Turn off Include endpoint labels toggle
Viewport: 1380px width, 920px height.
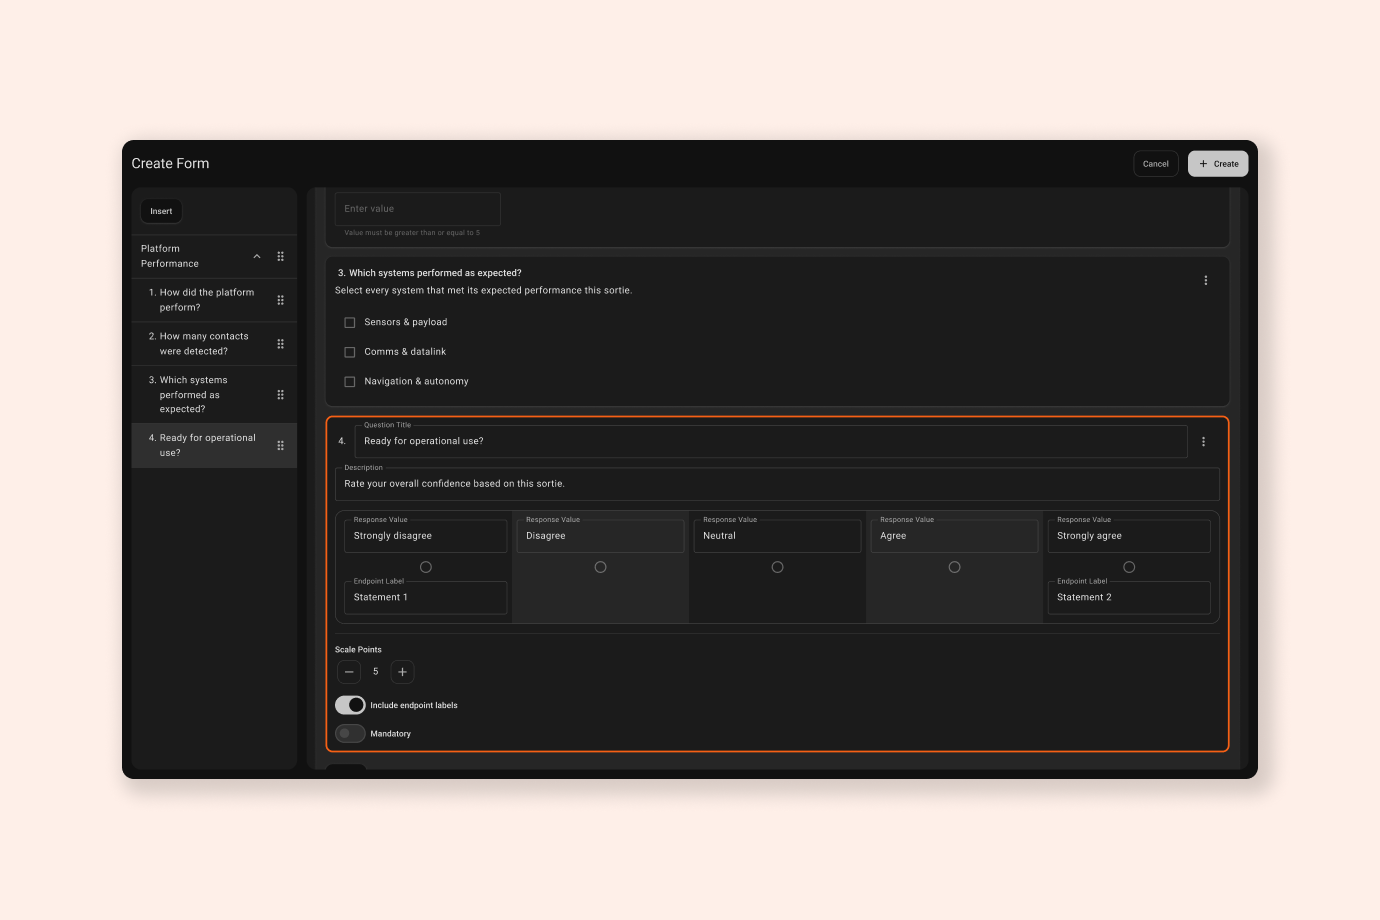click(350, 705)
